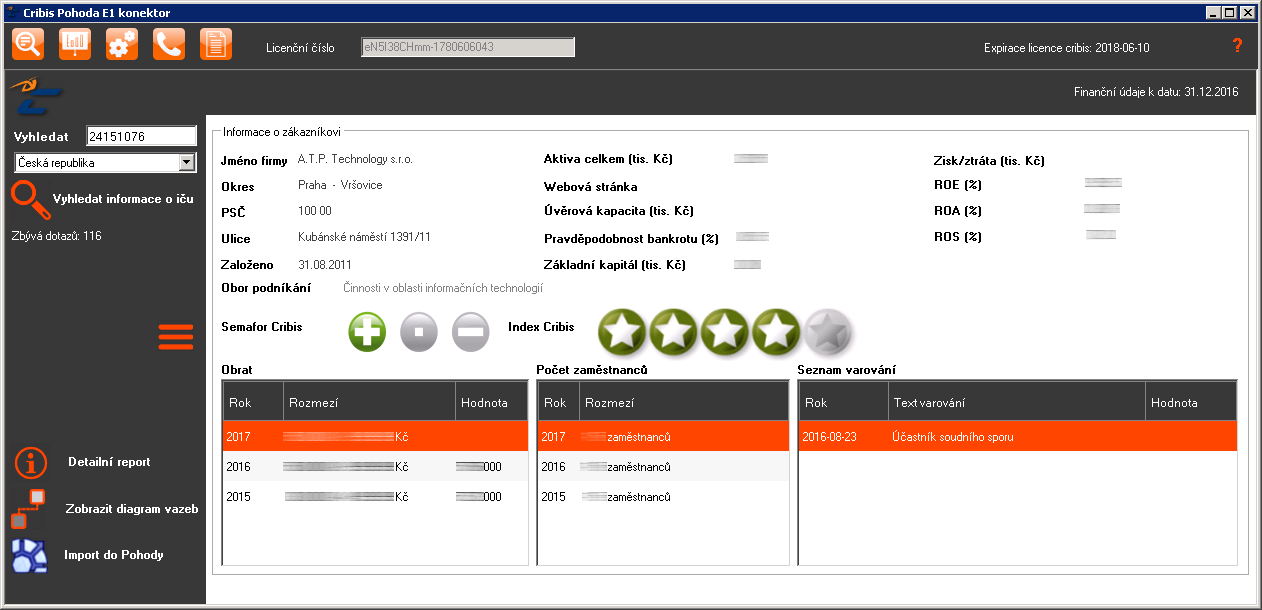1262x610 pixels.
Task: Click Expirace licence cribis date text
Action: (1067, 47)
